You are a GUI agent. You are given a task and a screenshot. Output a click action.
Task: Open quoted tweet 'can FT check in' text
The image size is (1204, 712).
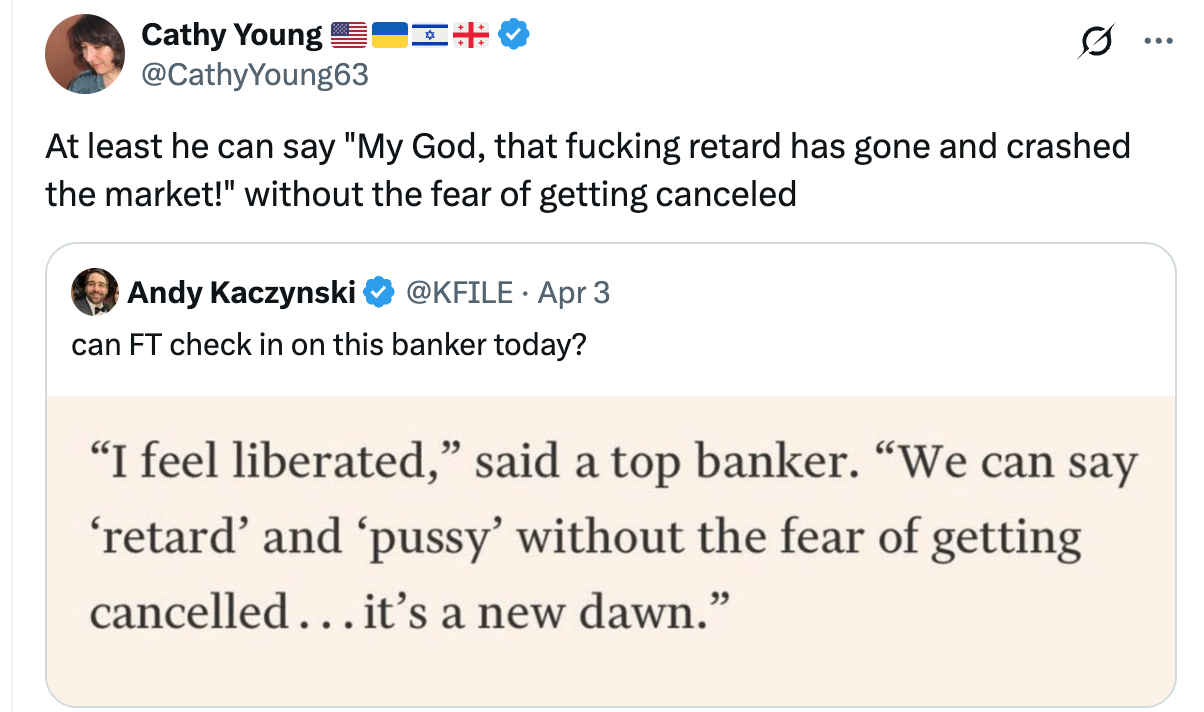329,344
